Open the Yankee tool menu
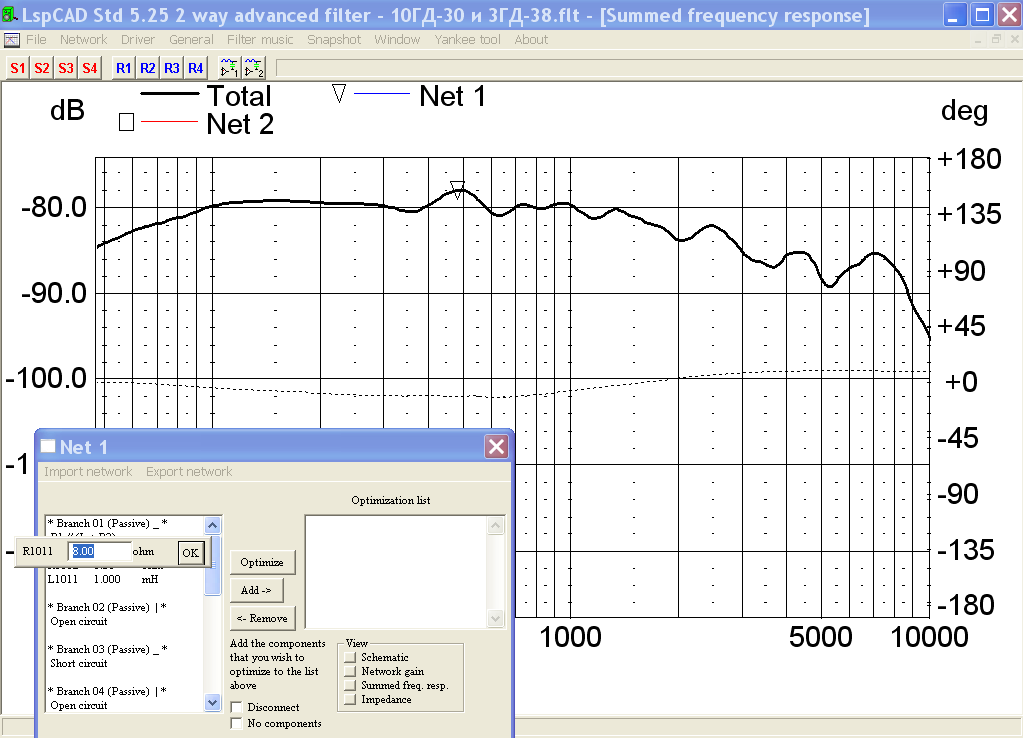This screenshot has height=738, width=1023. [467, 40]
